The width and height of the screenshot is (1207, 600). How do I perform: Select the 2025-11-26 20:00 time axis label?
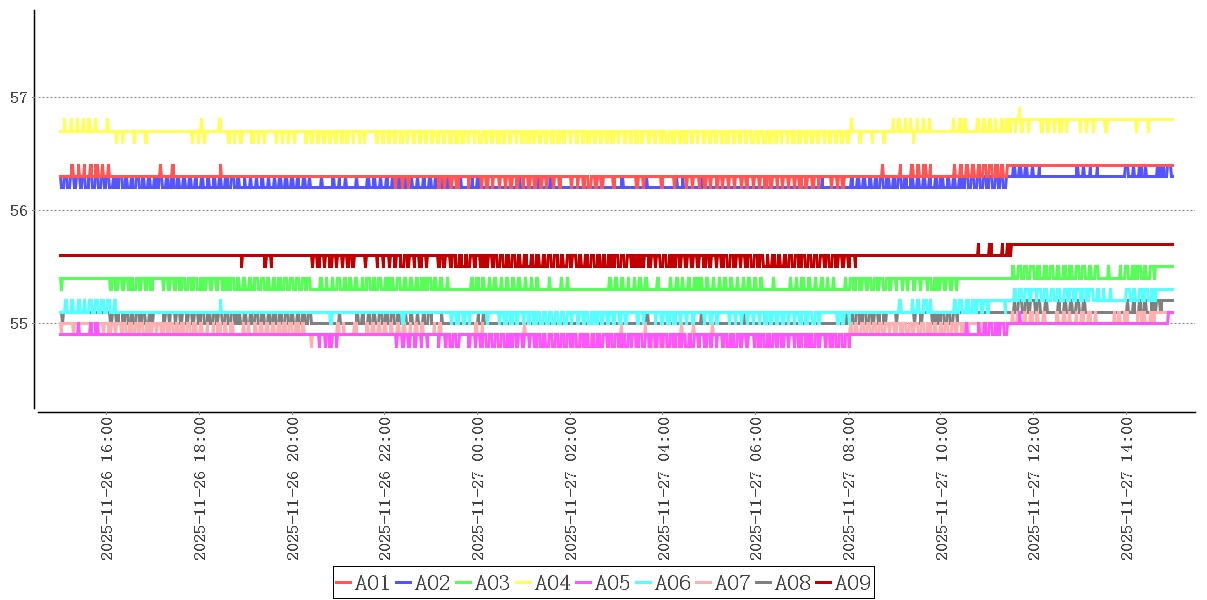point(292,489)
